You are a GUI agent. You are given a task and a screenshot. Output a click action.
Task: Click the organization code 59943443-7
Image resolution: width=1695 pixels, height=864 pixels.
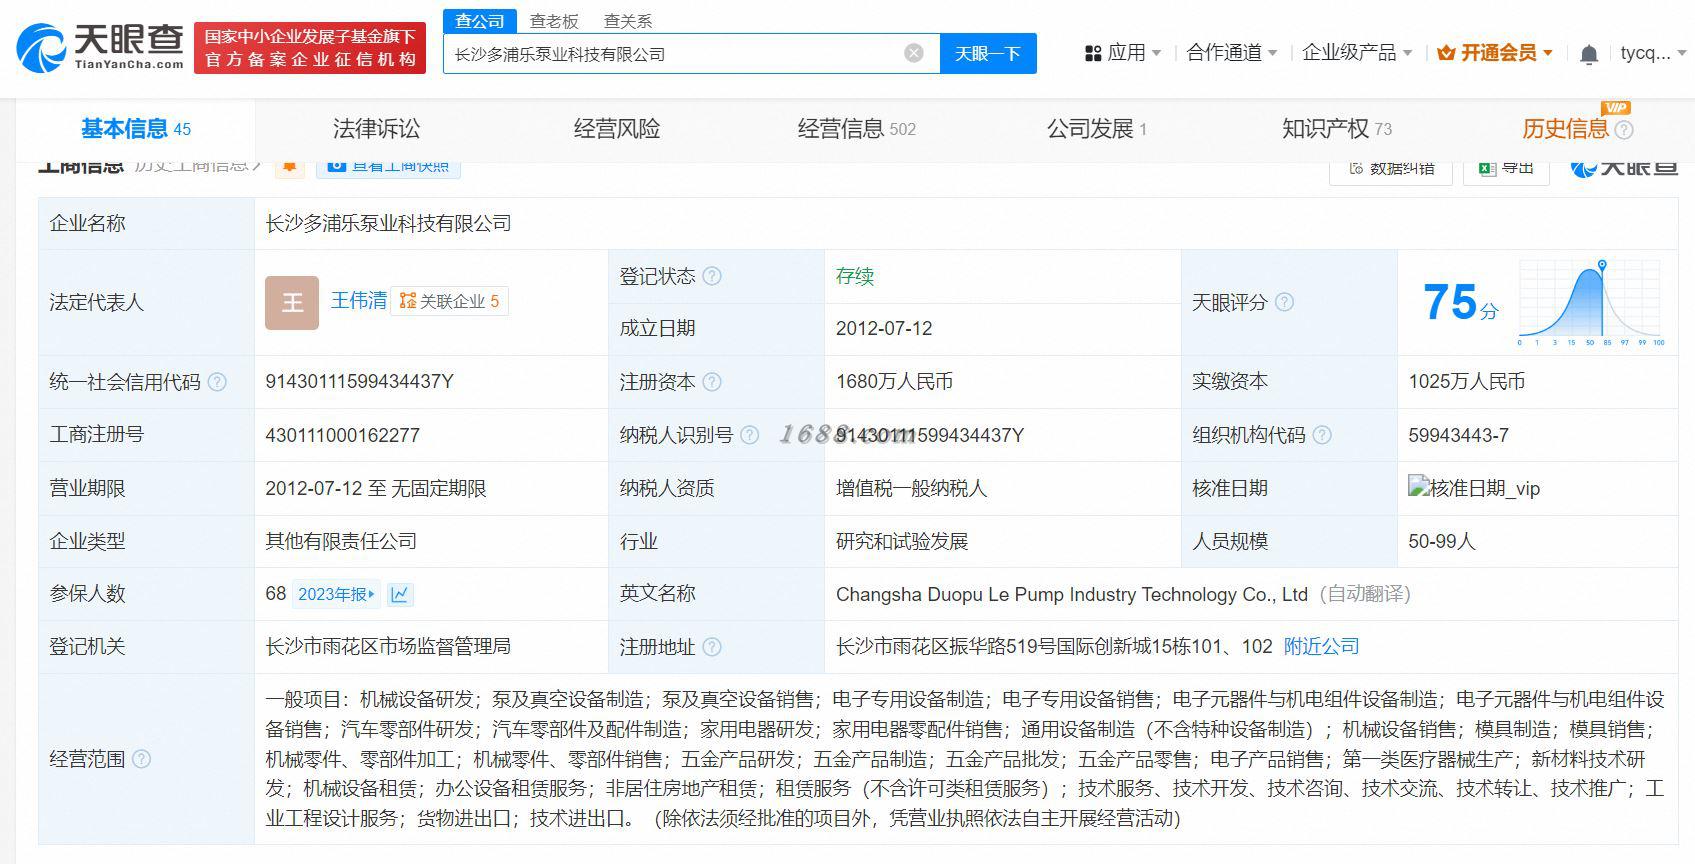coord(1458,435)
